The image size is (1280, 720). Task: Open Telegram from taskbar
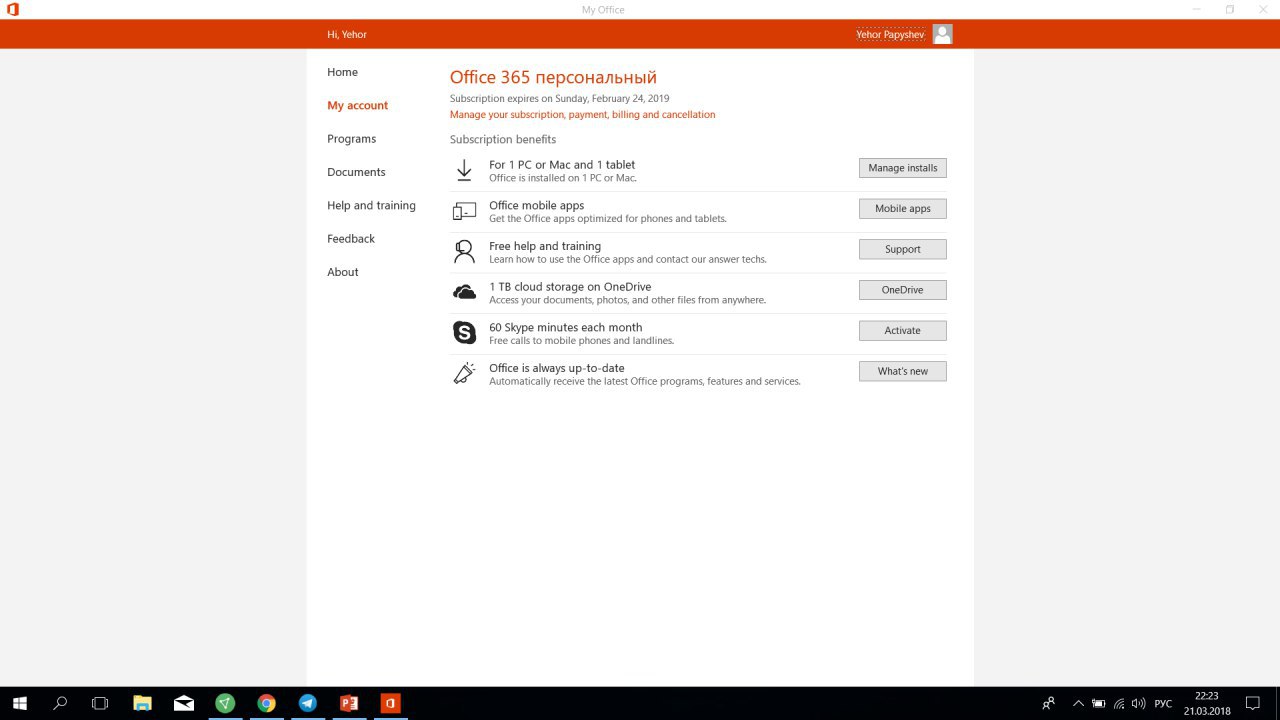coord(307,703)
